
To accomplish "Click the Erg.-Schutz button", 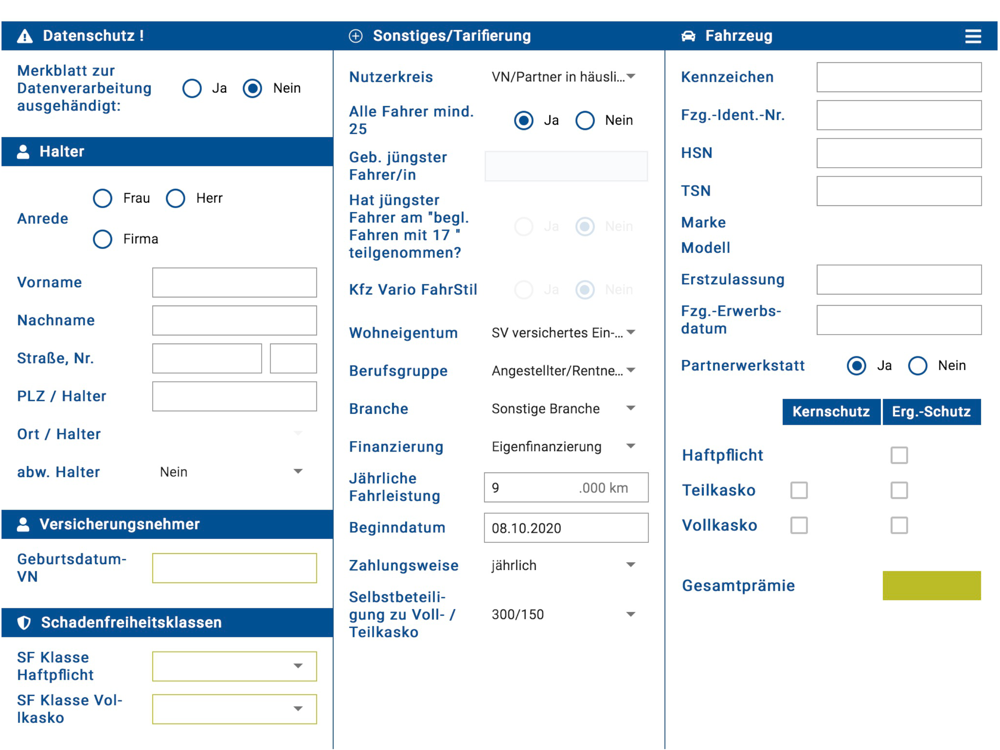I will [x=931, y=412].
